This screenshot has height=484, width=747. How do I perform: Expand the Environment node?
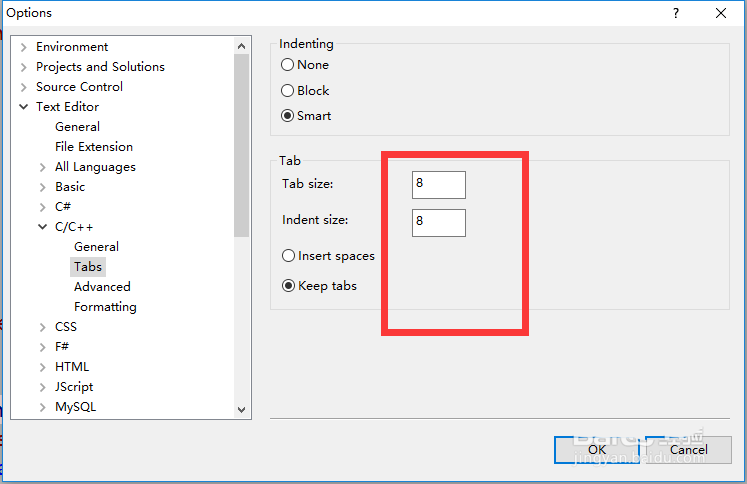(23, 47)
